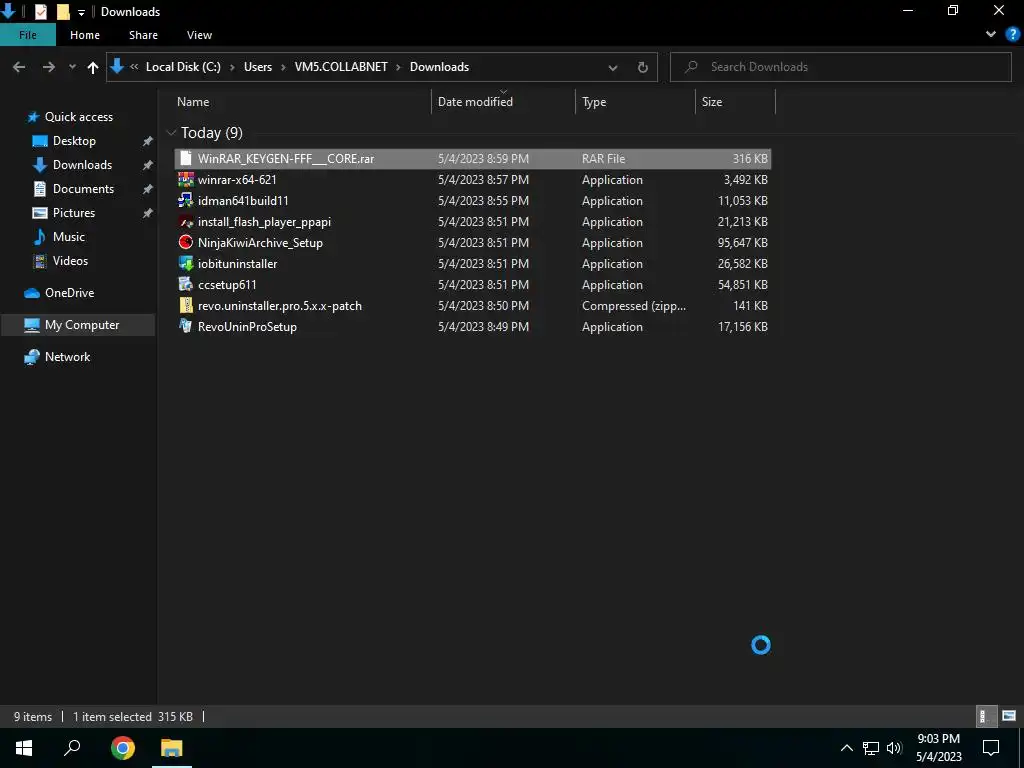Show hidden system tray icons
The height and width of the screenshot is (768, 1024).
846,748
